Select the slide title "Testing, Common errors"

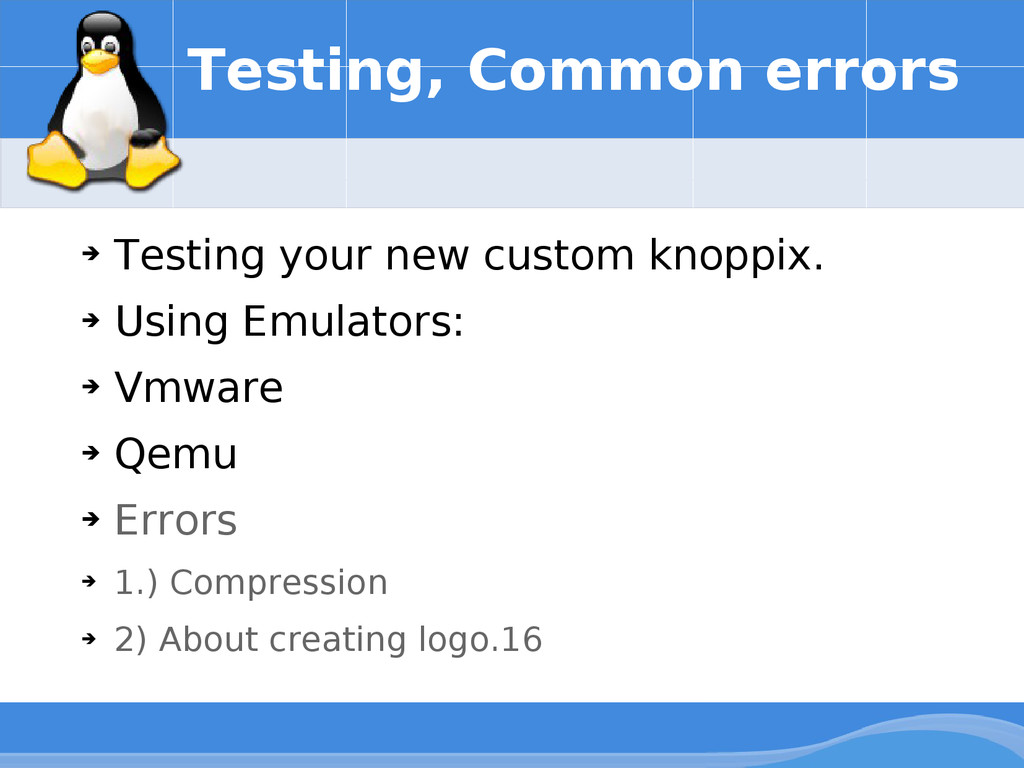click(573, 71)
